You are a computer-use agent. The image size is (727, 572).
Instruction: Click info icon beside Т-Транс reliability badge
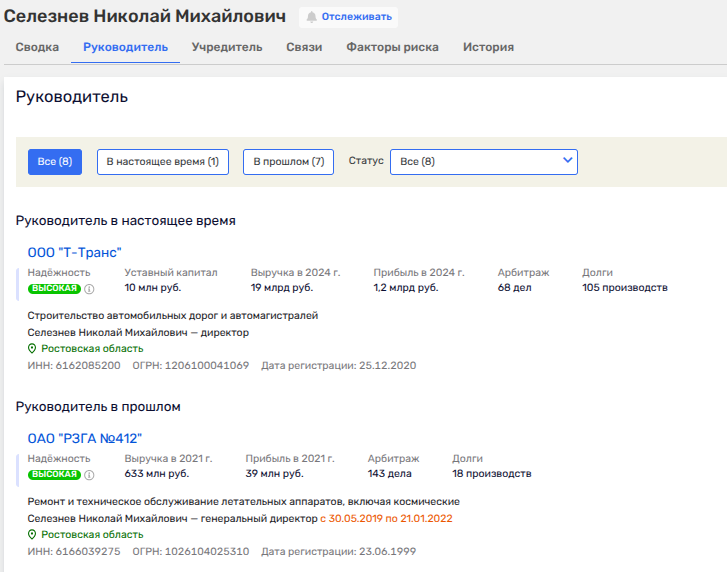click(x=89, y=289)
